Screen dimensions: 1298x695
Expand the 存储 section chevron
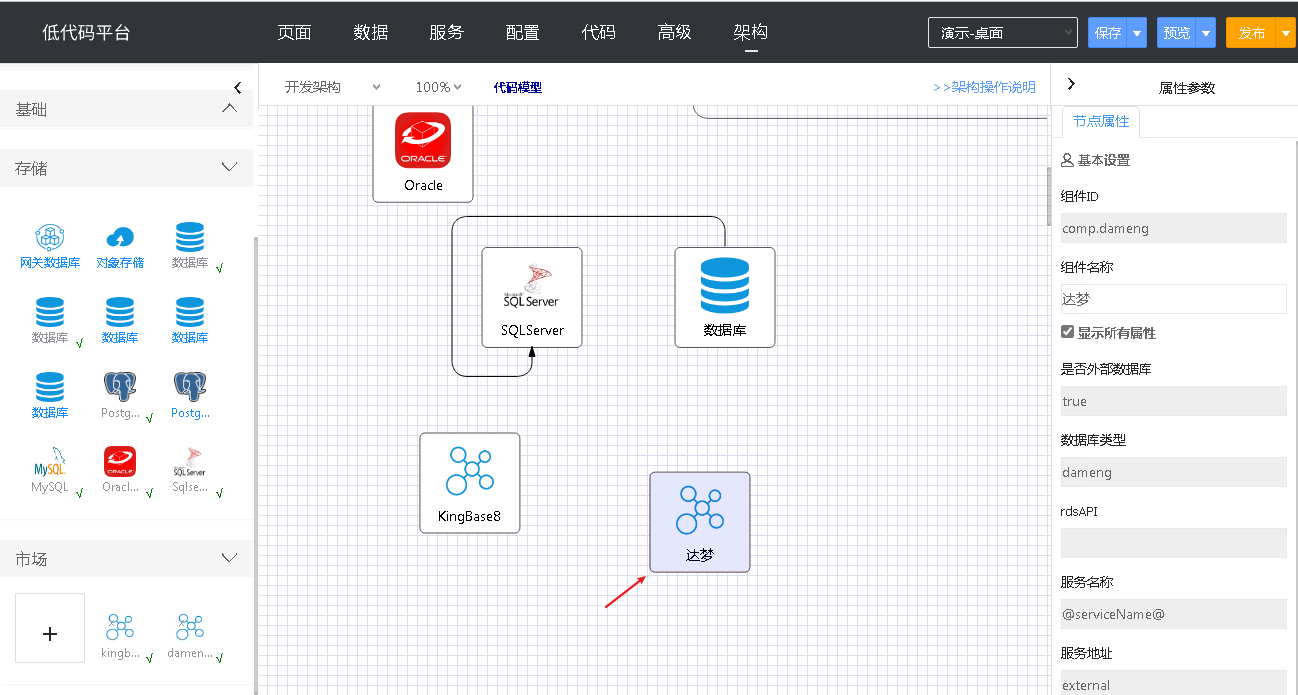tap(229, 167)
